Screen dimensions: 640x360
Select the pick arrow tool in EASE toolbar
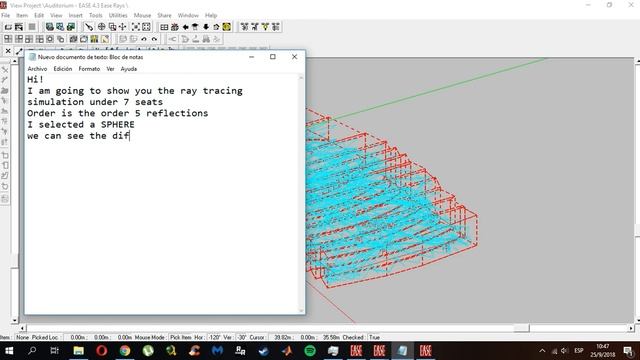pyautogui.click(x=89, y=27)
